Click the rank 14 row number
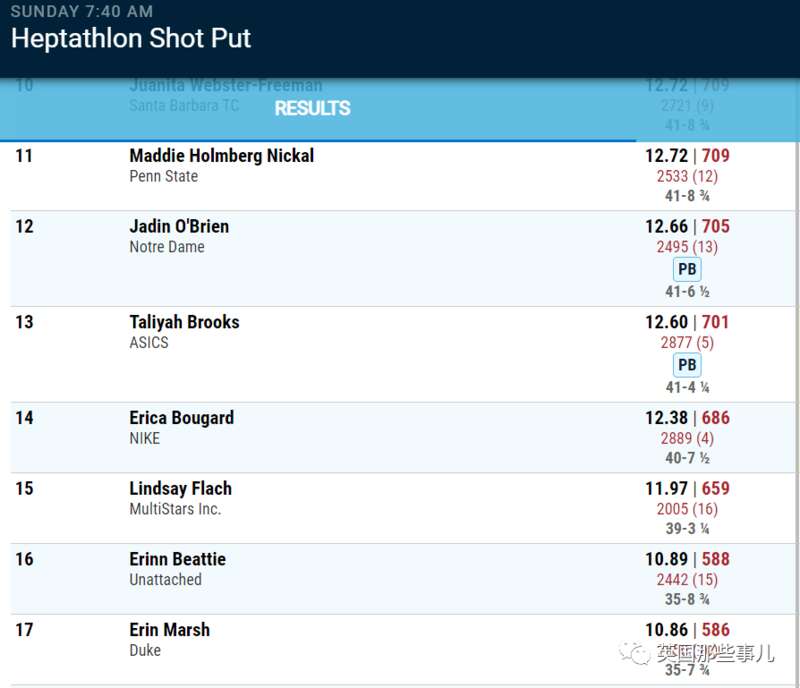This screenshot has height=688, width=800. [24, 418]
